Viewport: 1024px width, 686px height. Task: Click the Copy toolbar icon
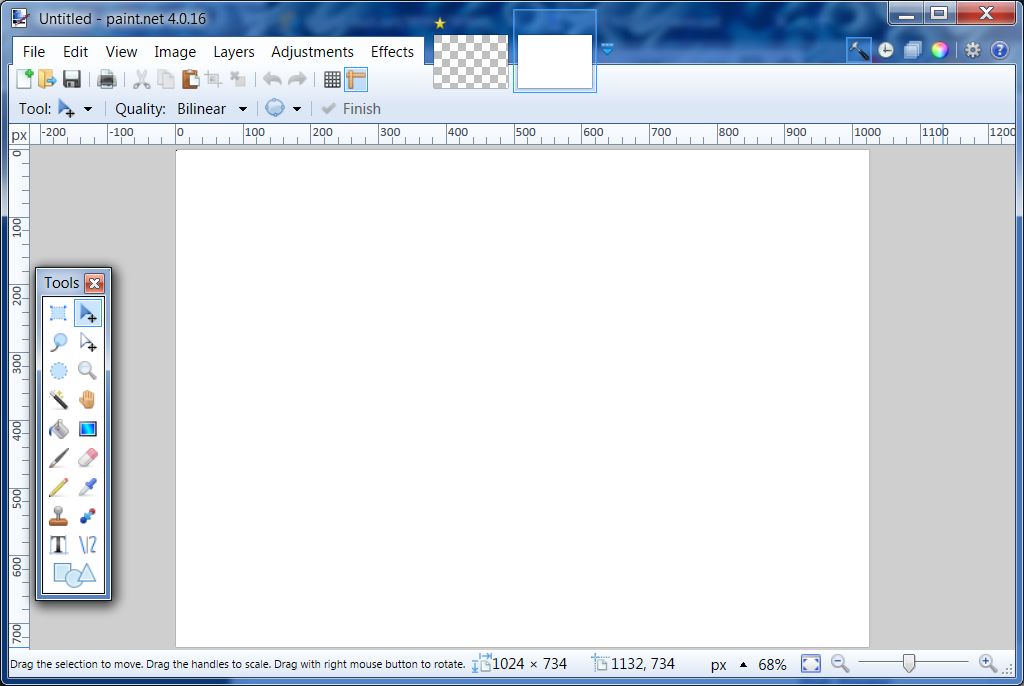pyautogui.click(x=166, y=79)
